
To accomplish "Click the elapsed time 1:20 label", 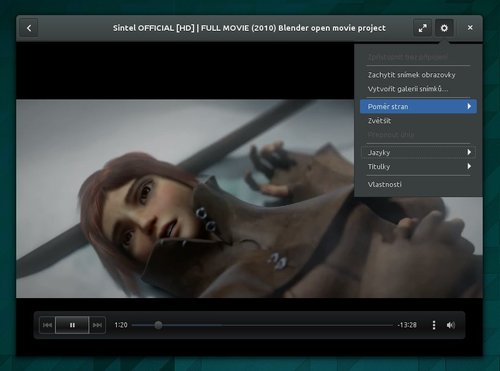I will 121,325.
